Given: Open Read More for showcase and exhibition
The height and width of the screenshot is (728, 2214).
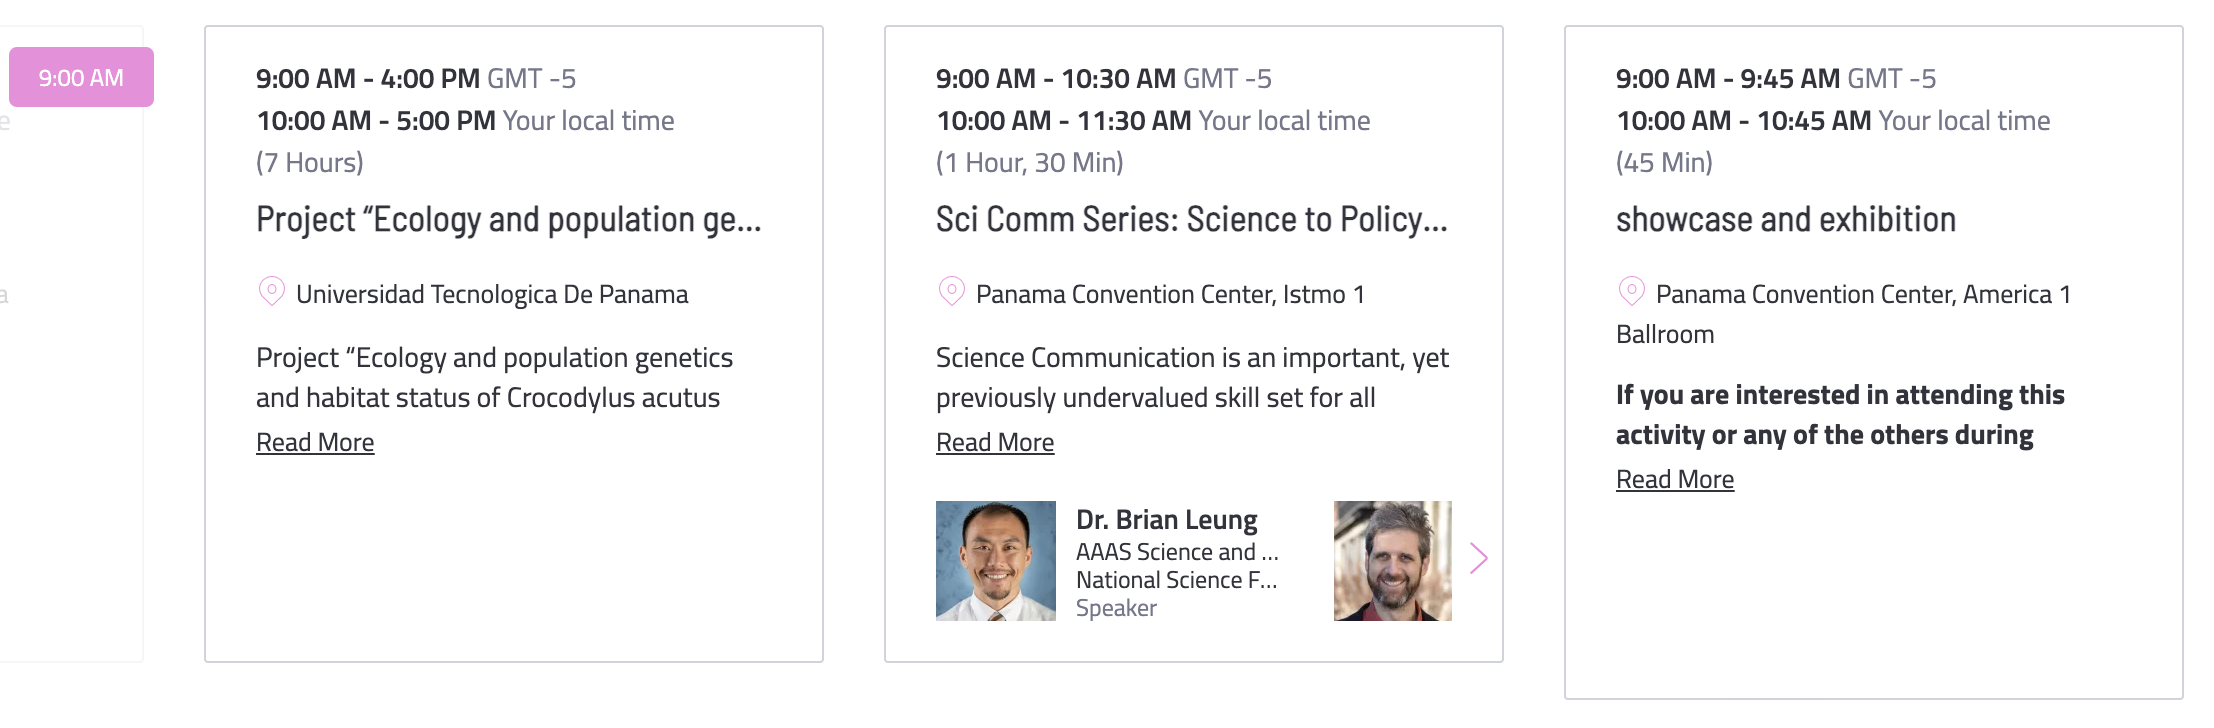Looking at the screenshot, I should pos(1675,479).
